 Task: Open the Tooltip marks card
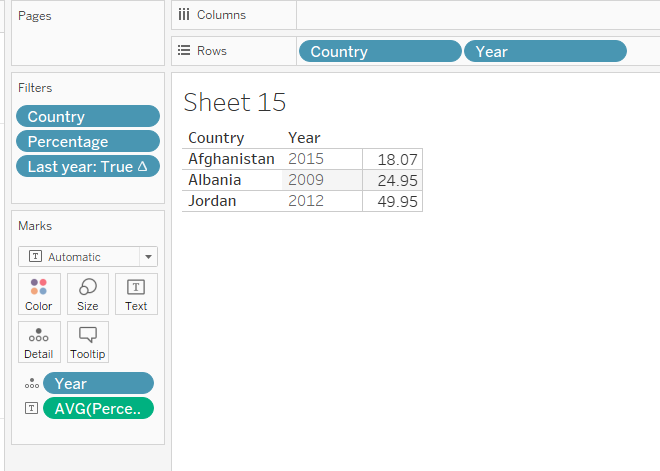click(88, 342)
